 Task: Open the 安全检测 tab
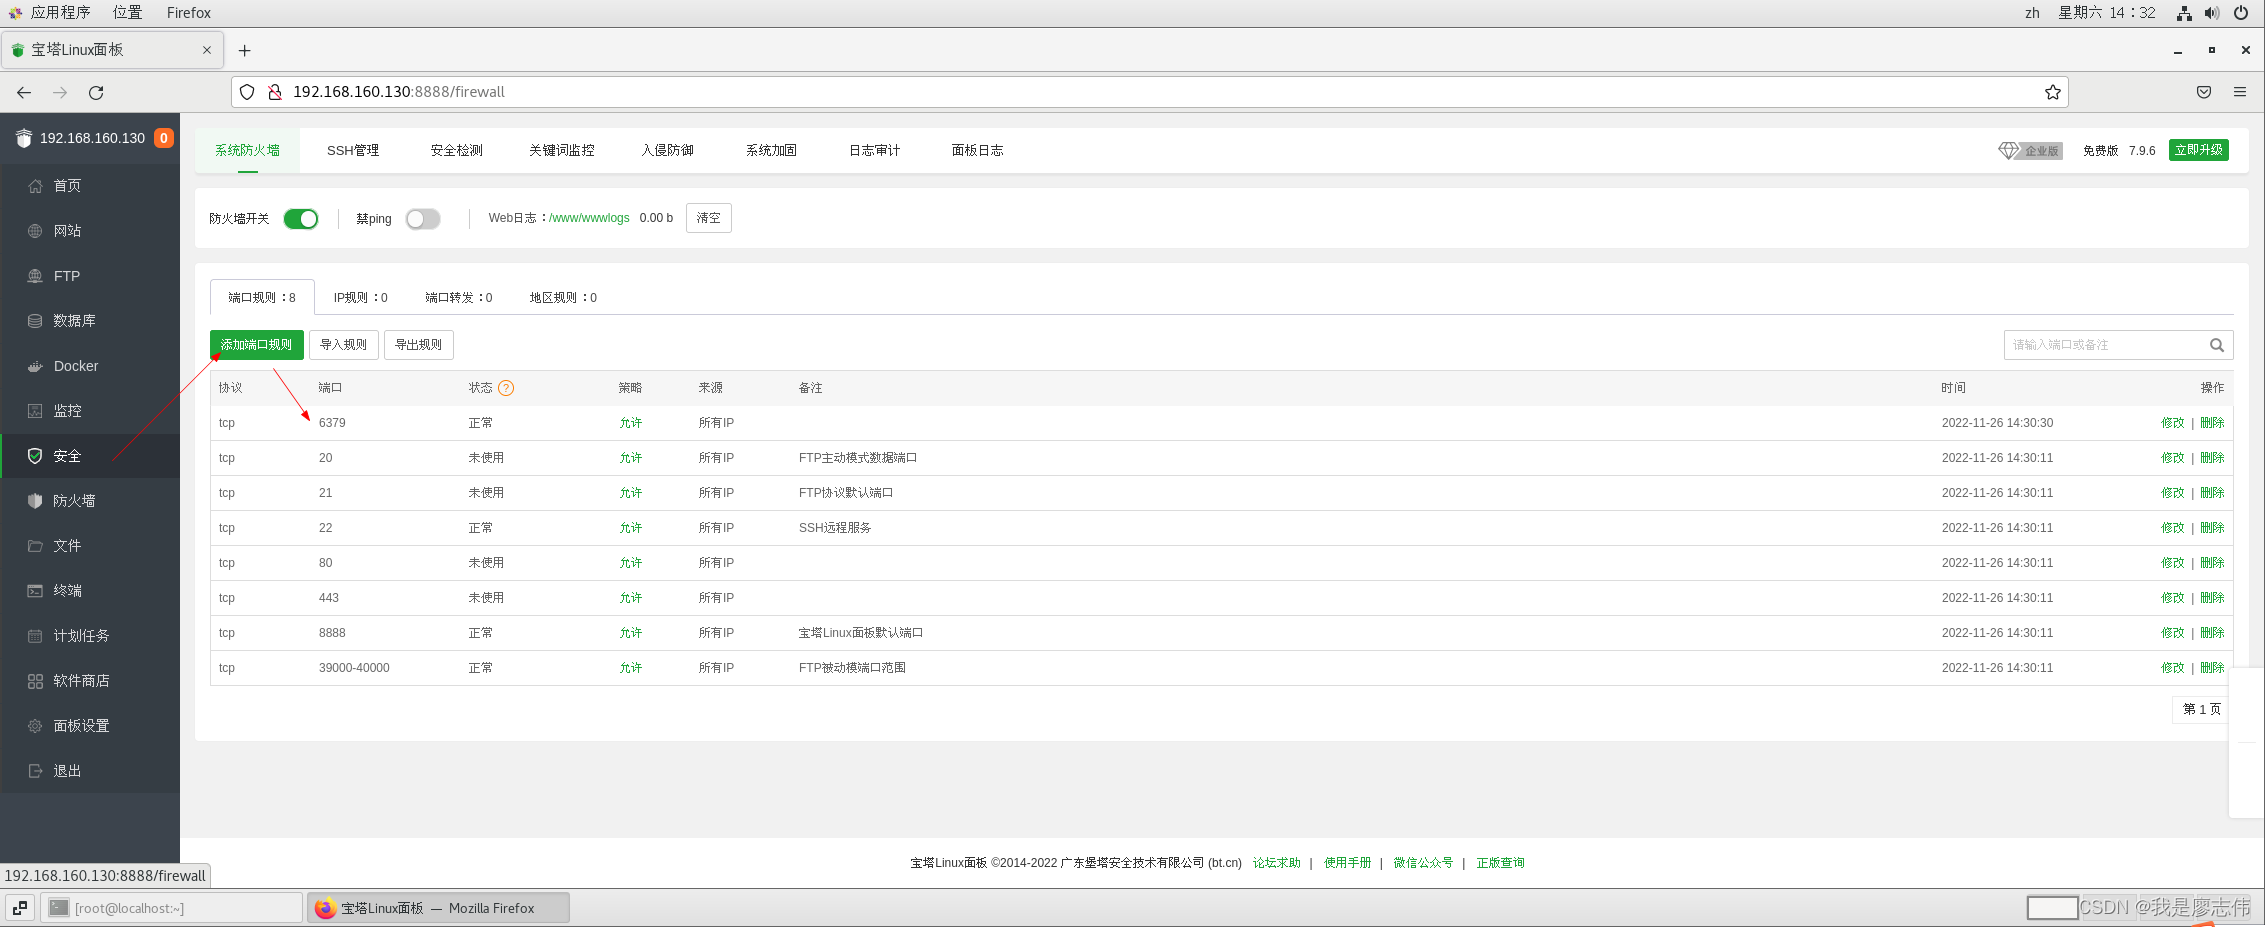coord(457,151)
